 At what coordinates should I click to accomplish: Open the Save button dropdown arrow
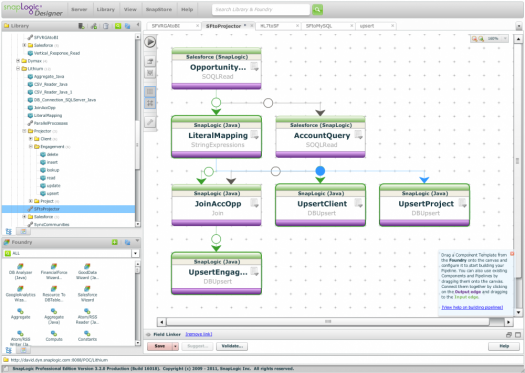click(x=175, y=346)
